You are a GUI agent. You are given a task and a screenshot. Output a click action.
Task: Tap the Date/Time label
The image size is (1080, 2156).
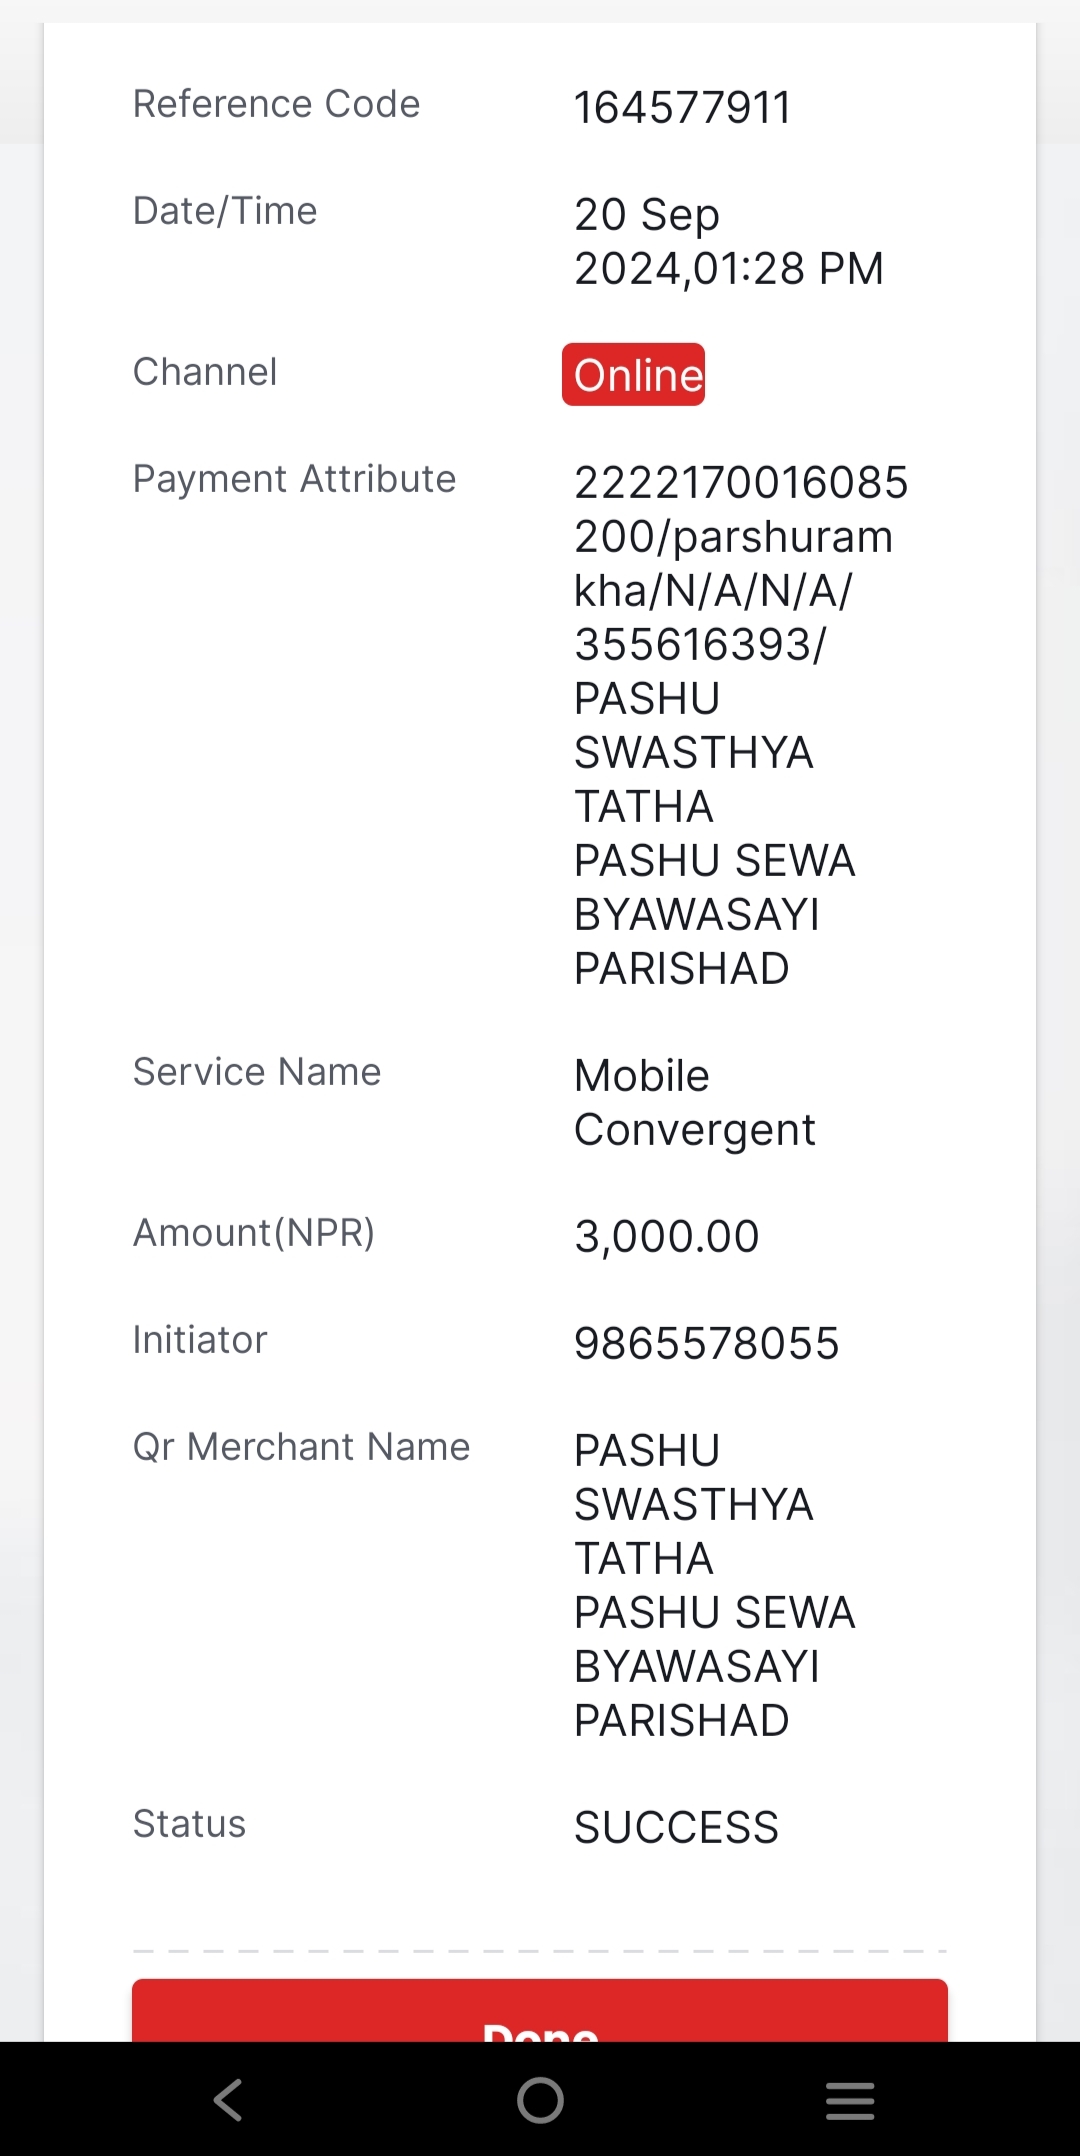[x=225, y=211]
